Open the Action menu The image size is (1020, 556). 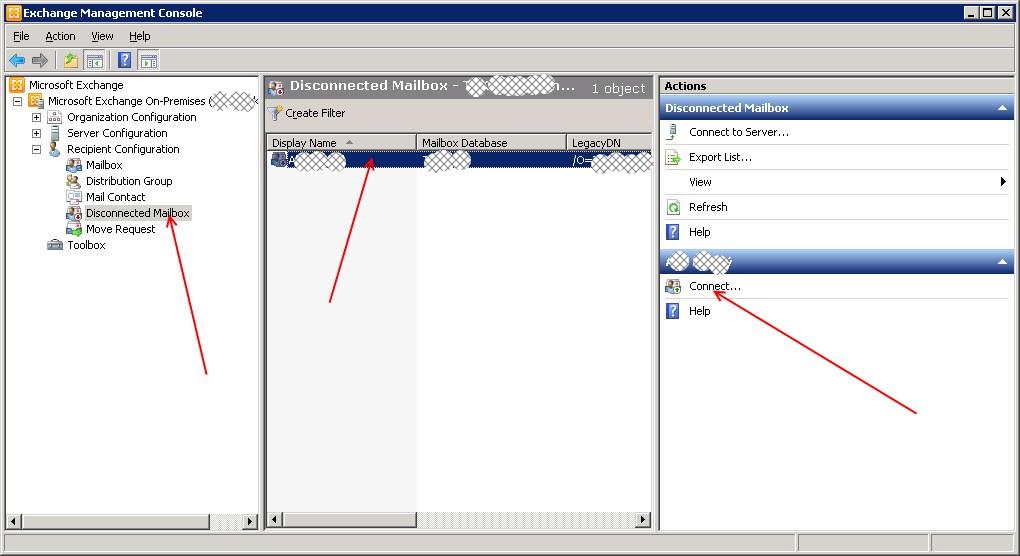pyautogui.click(x=60, y=36)
